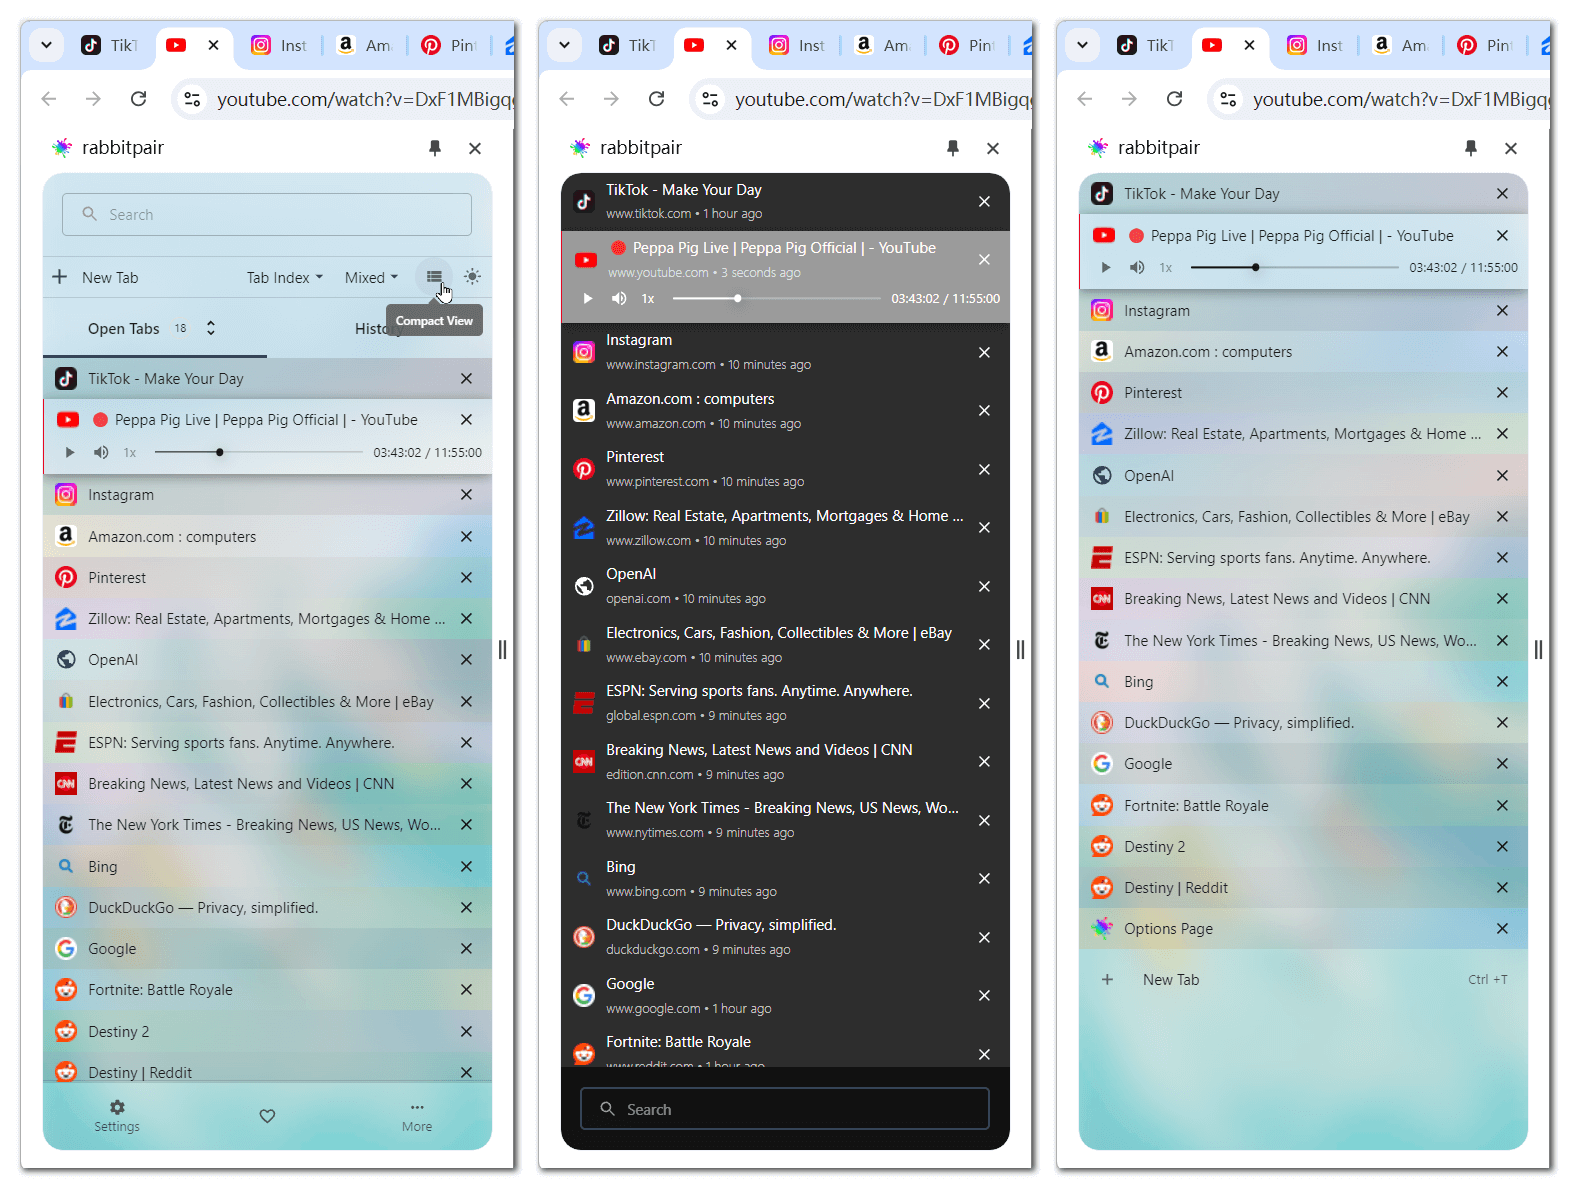Click Options Page icon in right panel
Viewport: 1571px width, 1189px height.
(x=1102, y=928)
